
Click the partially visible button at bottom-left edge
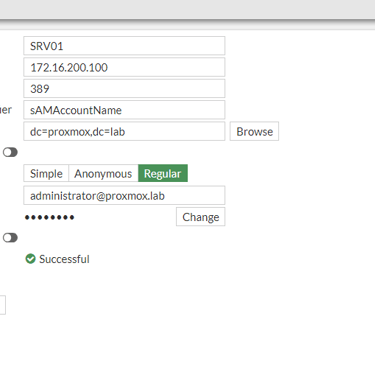coord(3,305)
